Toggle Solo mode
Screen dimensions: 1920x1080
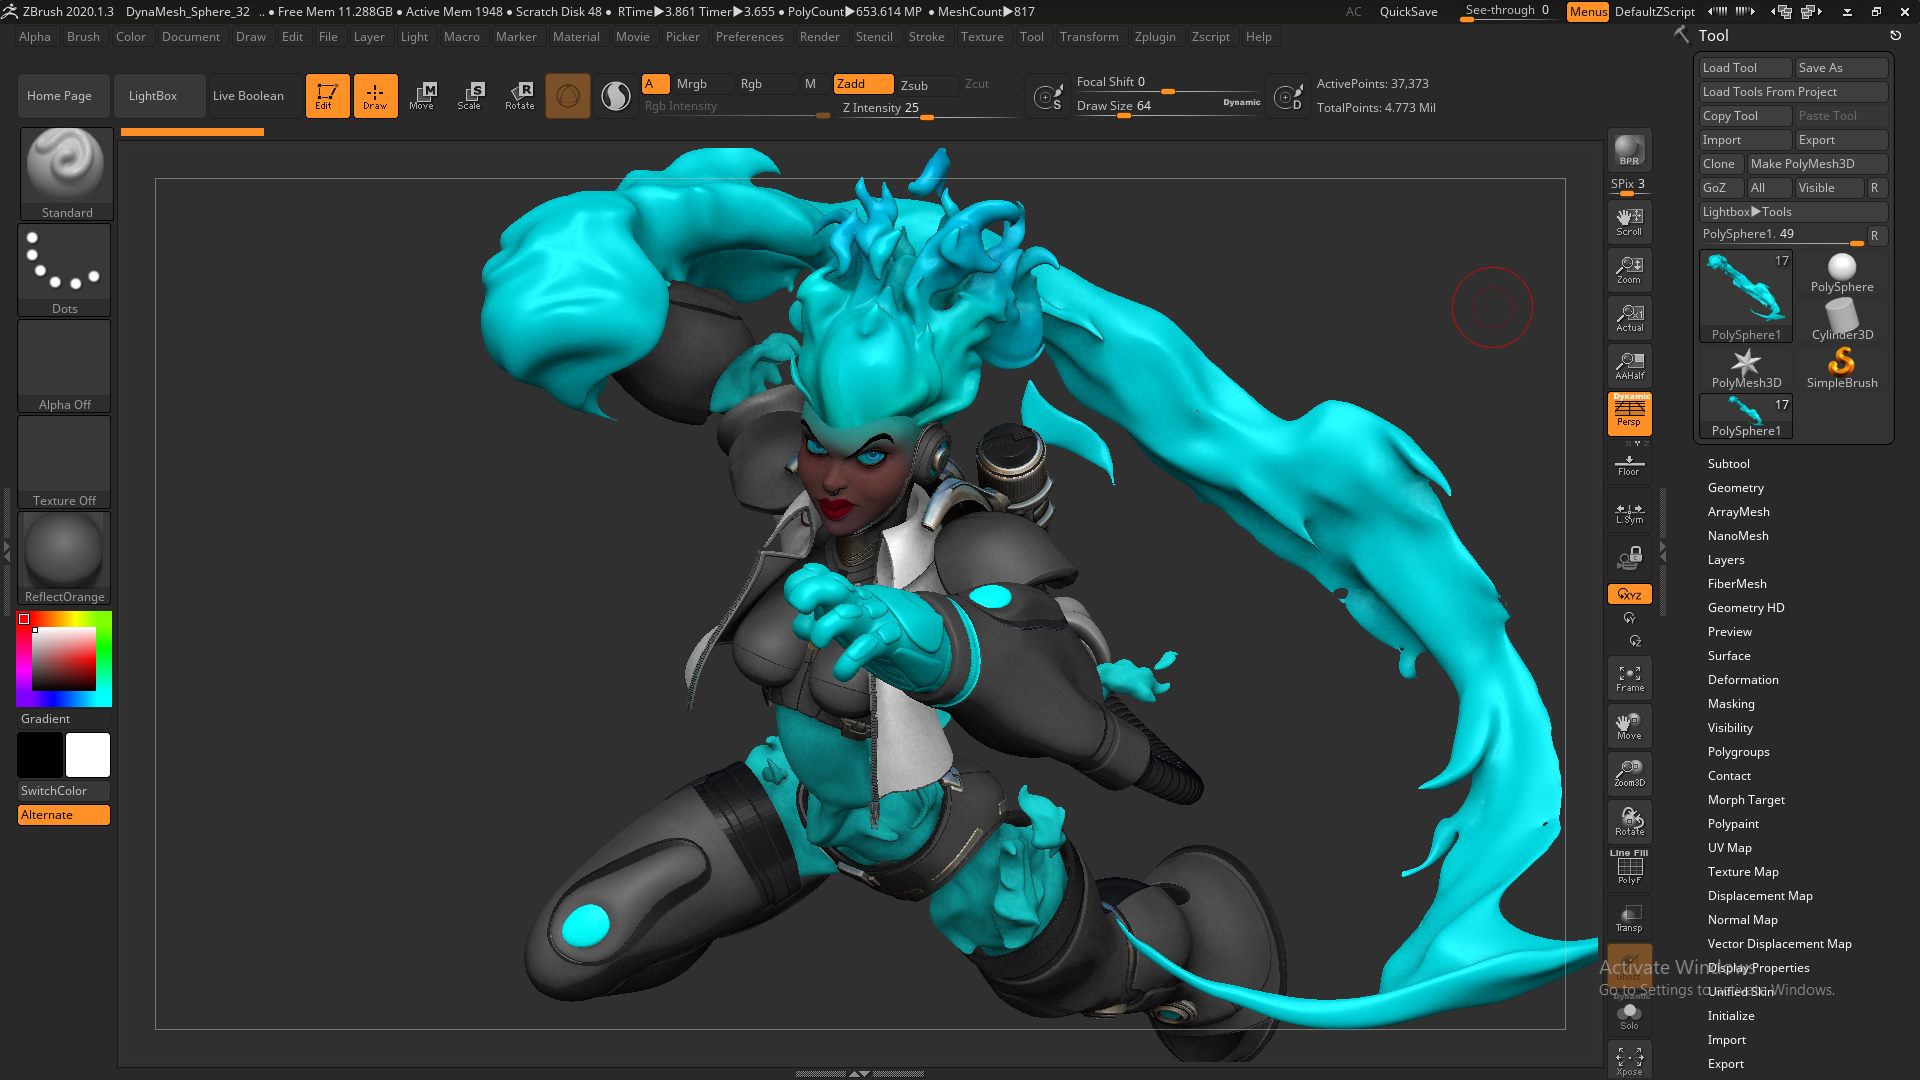click(x=1629, y=1016)
